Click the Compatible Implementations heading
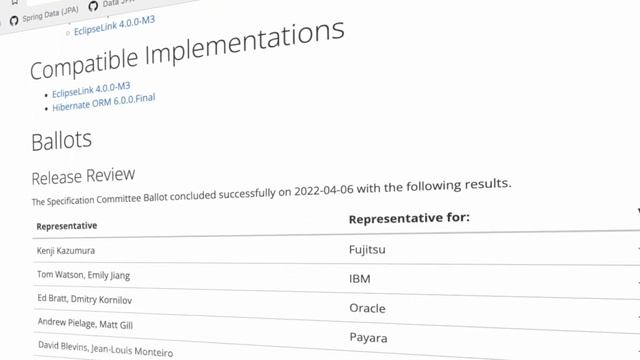The width and height of the screenshot is (640, 360). tap(187, 50)
